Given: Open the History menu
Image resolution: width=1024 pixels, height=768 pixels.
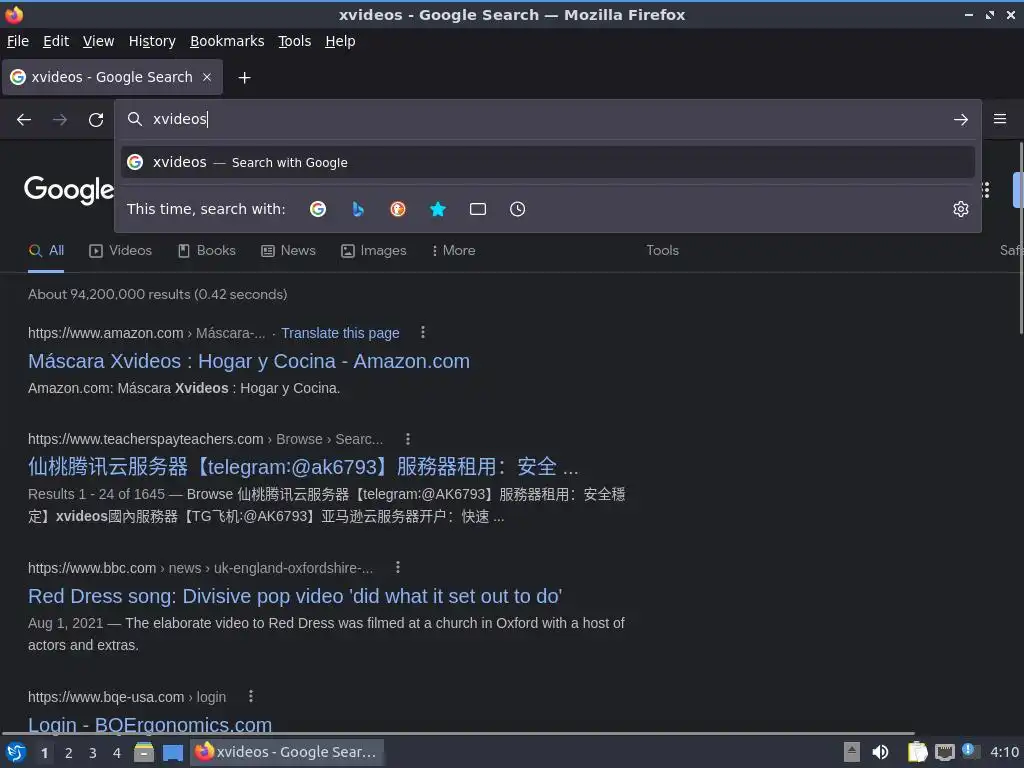Looking at the screenshot, I should (152, 41).
